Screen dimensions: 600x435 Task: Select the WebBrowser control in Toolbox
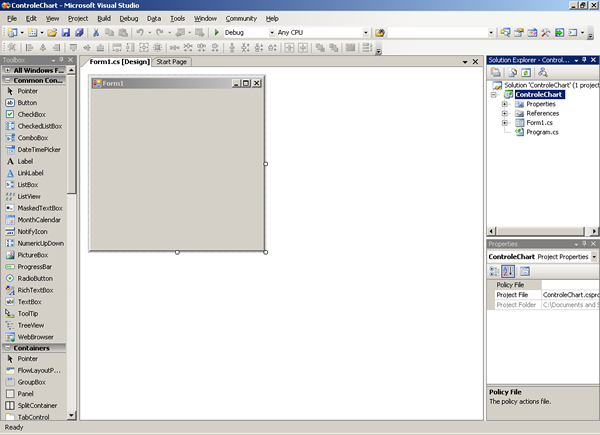pyautogui.click(x=34, y=337)
